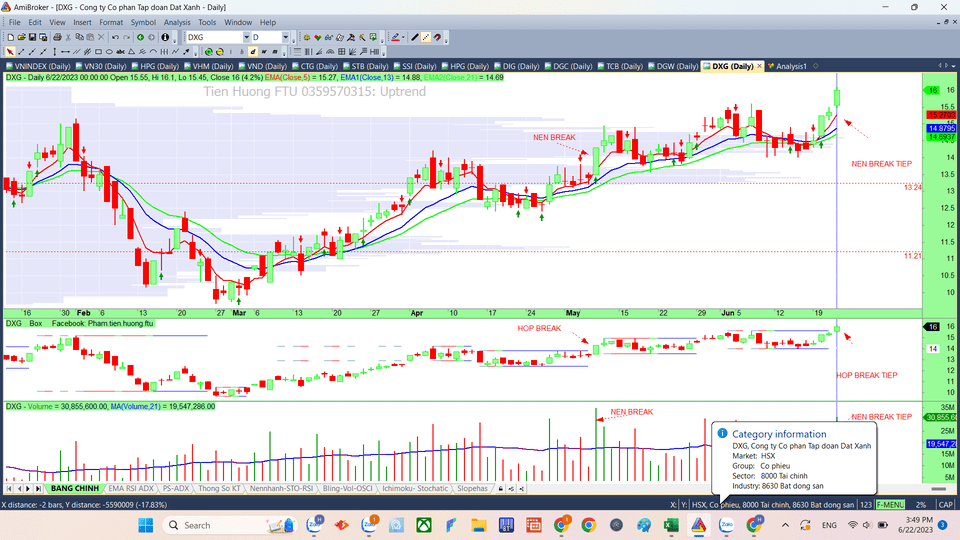Expand the D interval dropdown
Image resolution: width=960 pixels, height=540 pixels.
click(x=285, y=37)
